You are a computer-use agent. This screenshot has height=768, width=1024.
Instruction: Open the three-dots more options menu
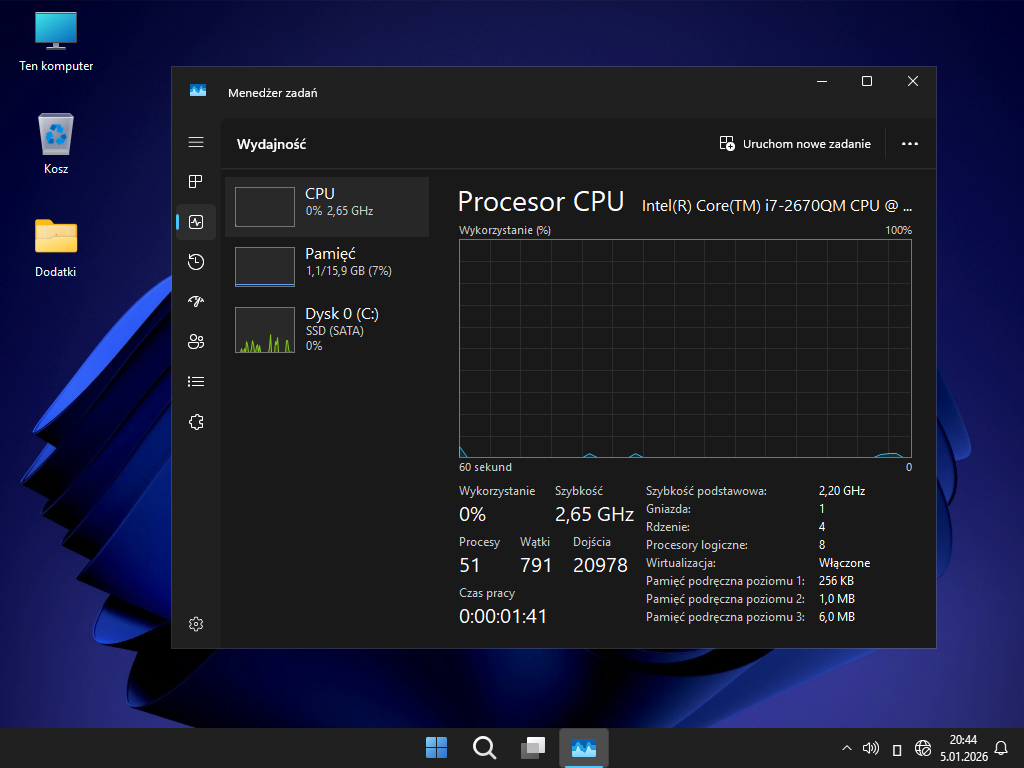click(909, 144)
